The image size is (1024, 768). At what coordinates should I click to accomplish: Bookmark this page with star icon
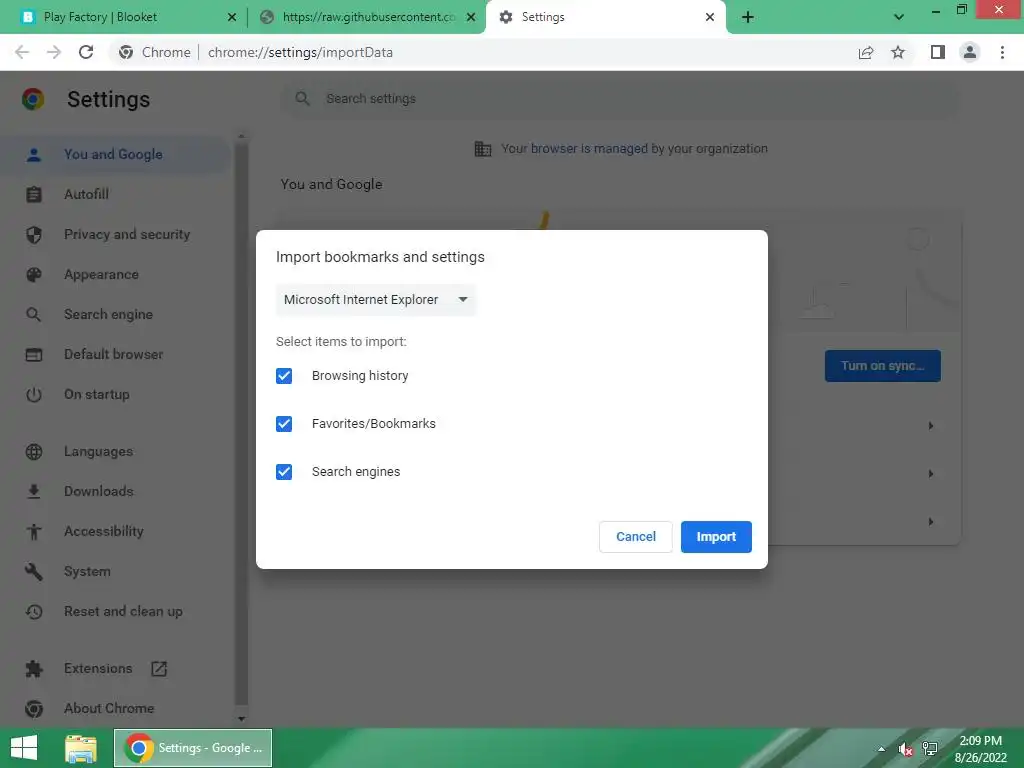898,52
